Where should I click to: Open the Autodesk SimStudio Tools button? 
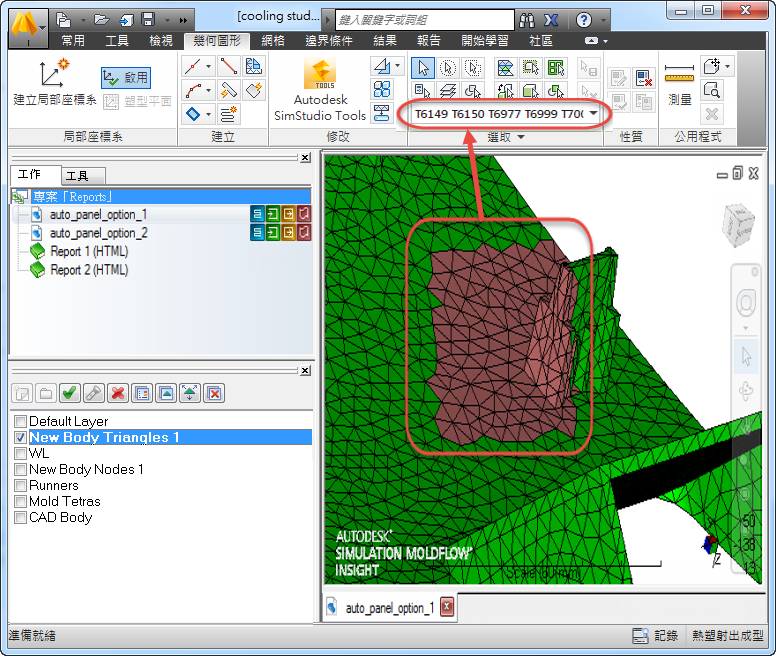coord(320,90)
